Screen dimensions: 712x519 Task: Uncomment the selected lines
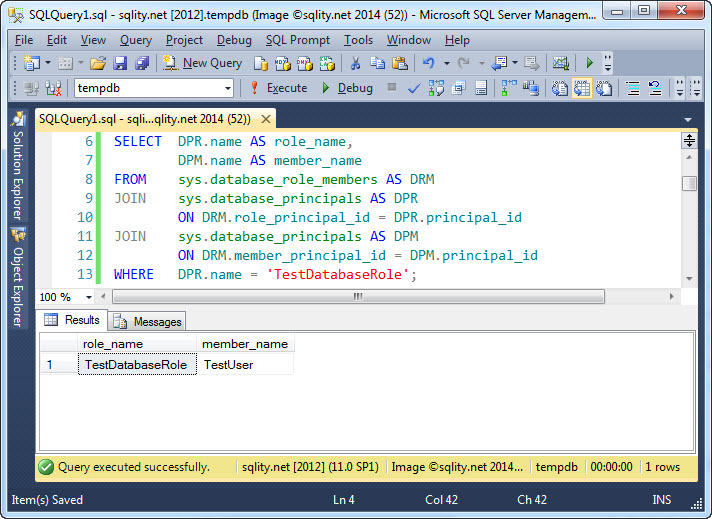pyautogui.click(x=654, y=88)
